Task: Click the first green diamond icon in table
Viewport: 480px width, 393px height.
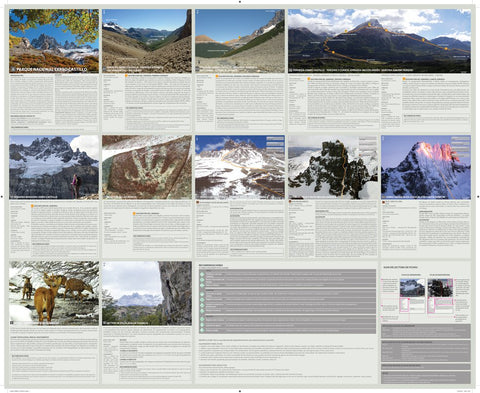Action: [202, 275]
